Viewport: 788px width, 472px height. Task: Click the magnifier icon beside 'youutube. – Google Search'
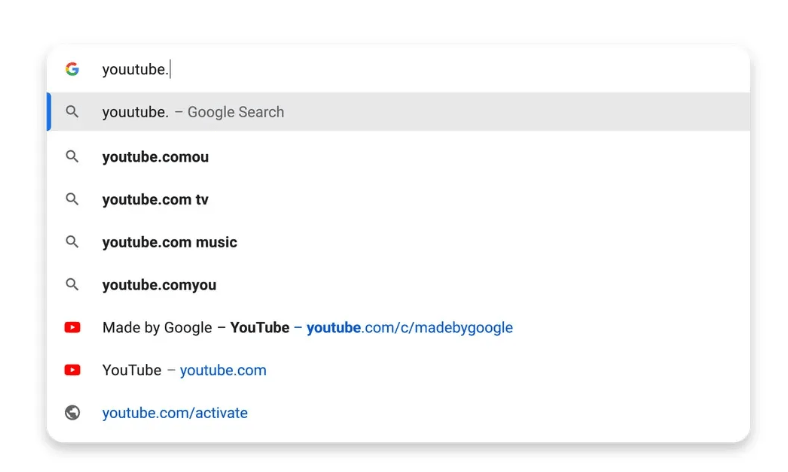pyautogui.click(x=72, y=112)
